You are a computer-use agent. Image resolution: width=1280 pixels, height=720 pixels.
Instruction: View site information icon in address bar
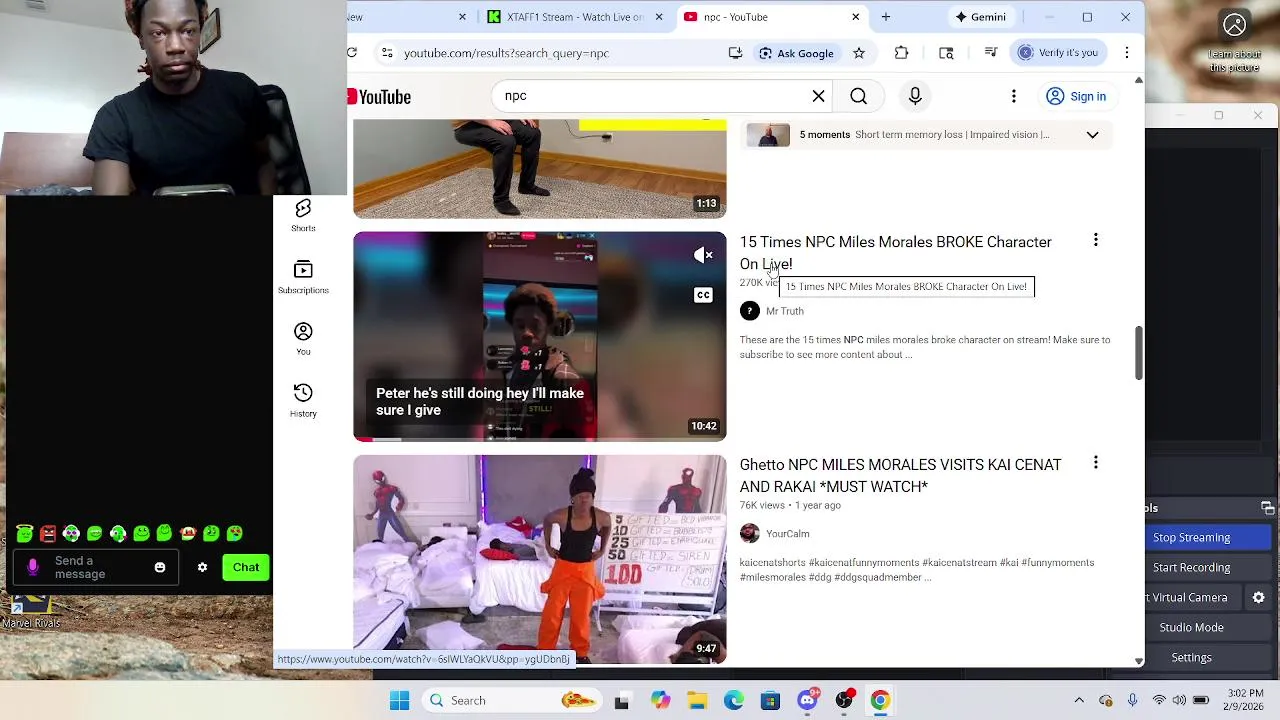(387, 53)
